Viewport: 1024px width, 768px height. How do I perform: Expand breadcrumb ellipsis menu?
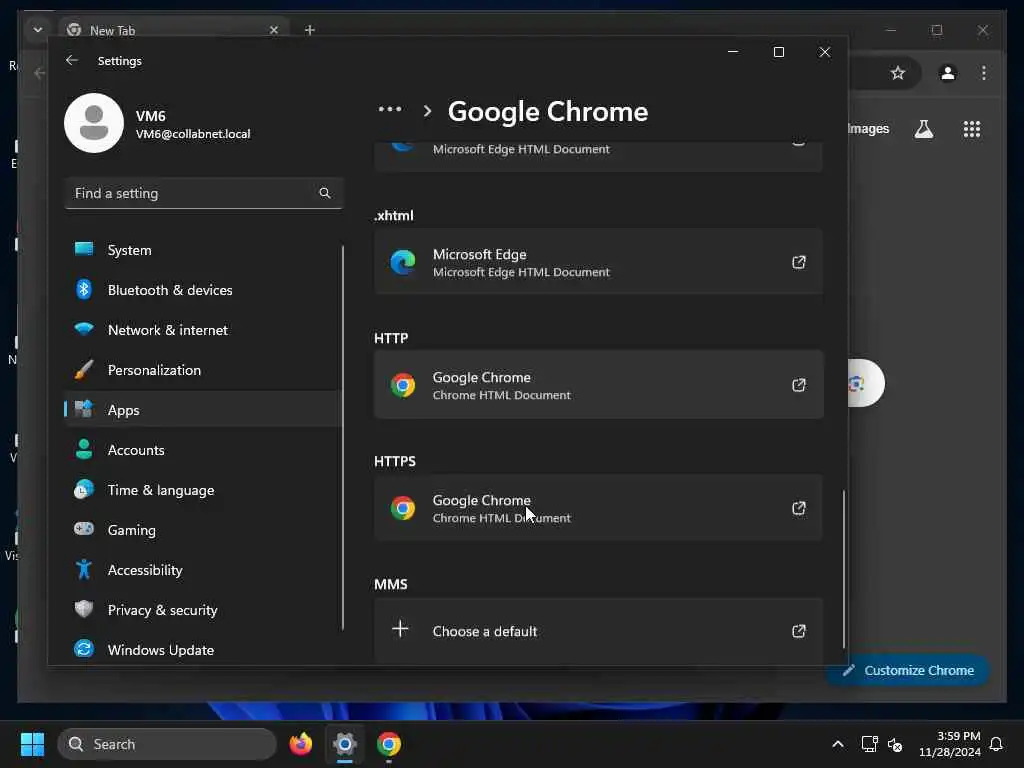point(390,110)
